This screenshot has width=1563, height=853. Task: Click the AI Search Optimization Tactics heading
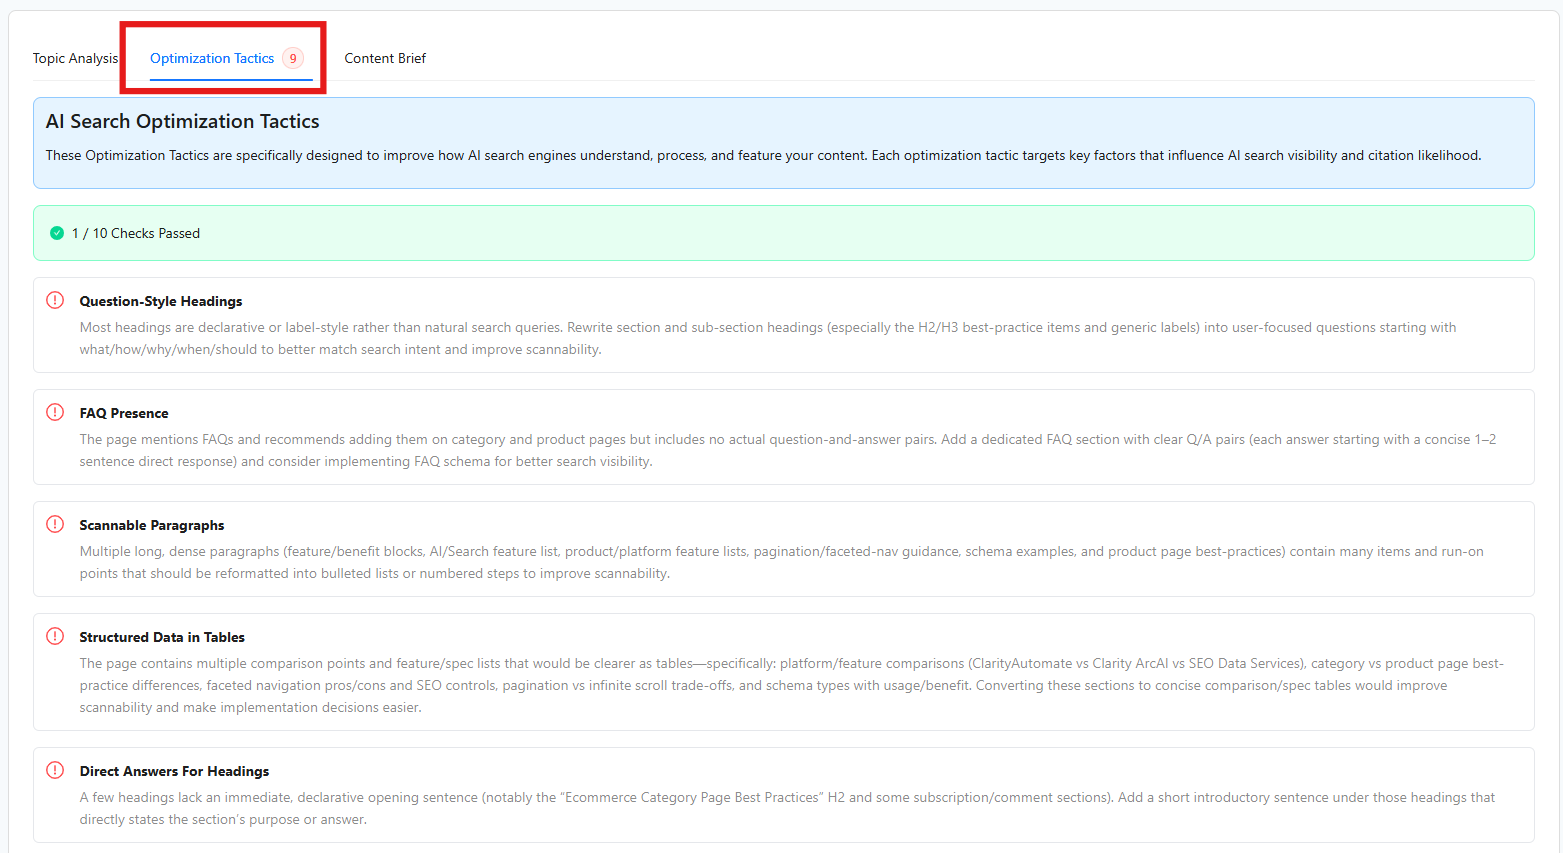click(x=183, y=121)
